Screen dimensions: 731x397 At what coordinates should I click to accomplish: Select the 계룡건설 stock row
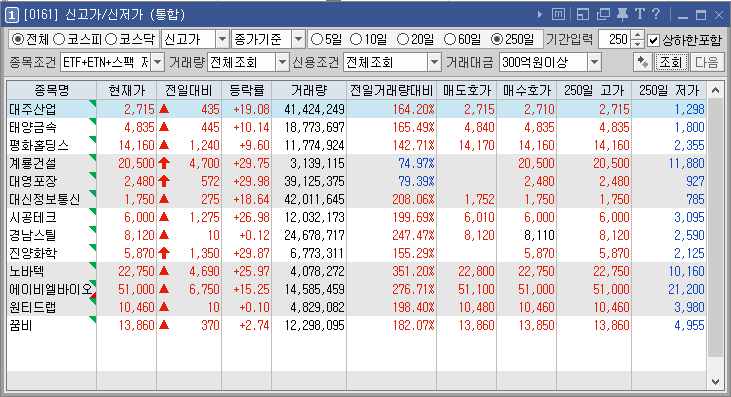(x=356, y=163)
